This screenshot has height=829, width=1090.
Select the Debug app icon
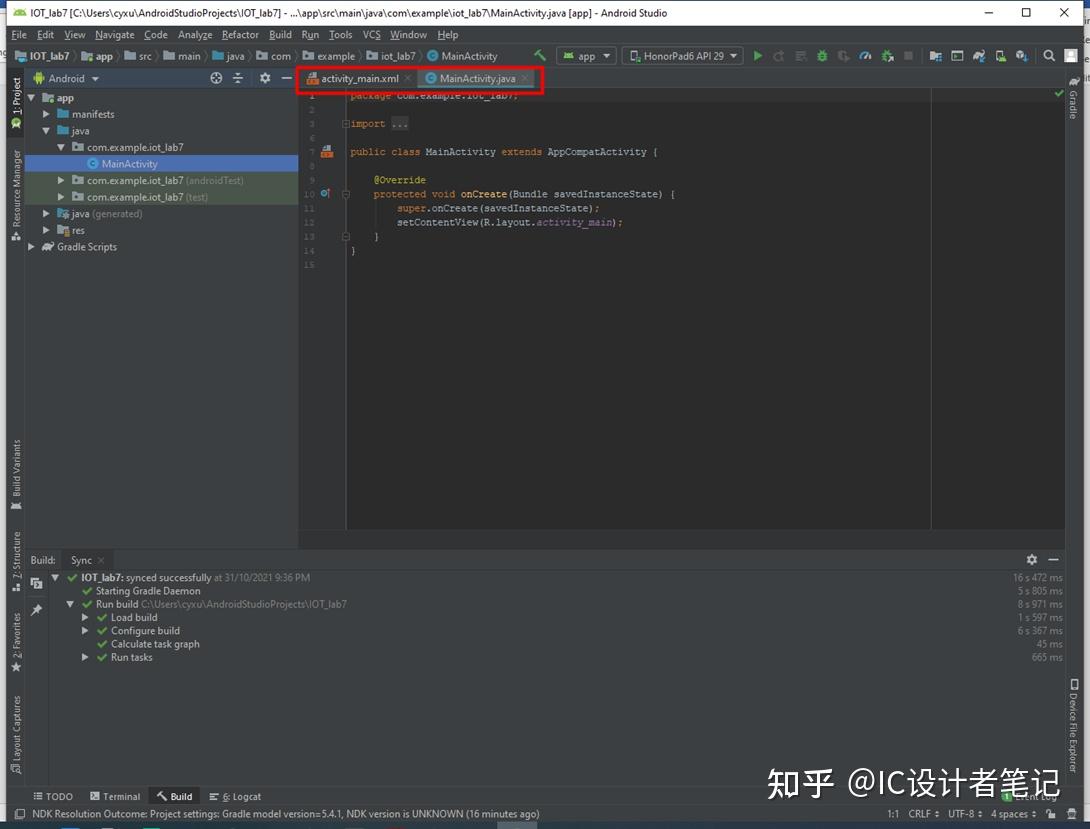[x=823, y=56]
